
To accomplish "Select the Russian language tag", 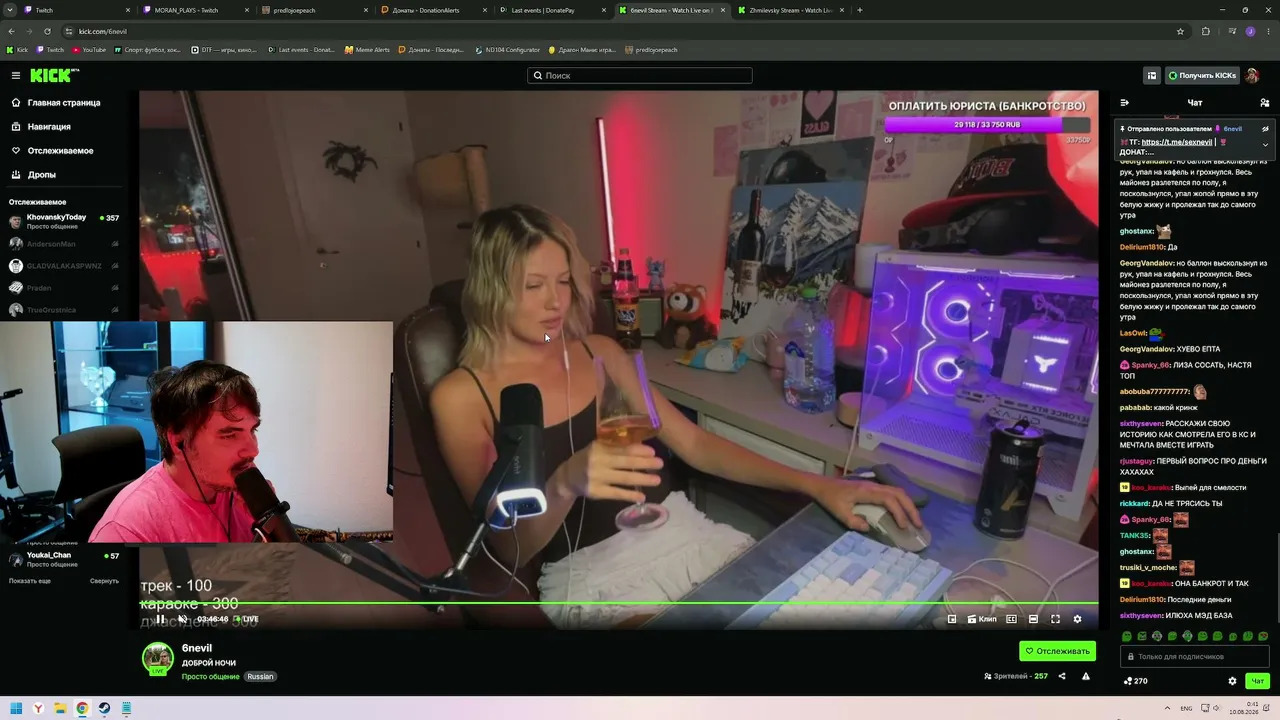I will [260, 677].
